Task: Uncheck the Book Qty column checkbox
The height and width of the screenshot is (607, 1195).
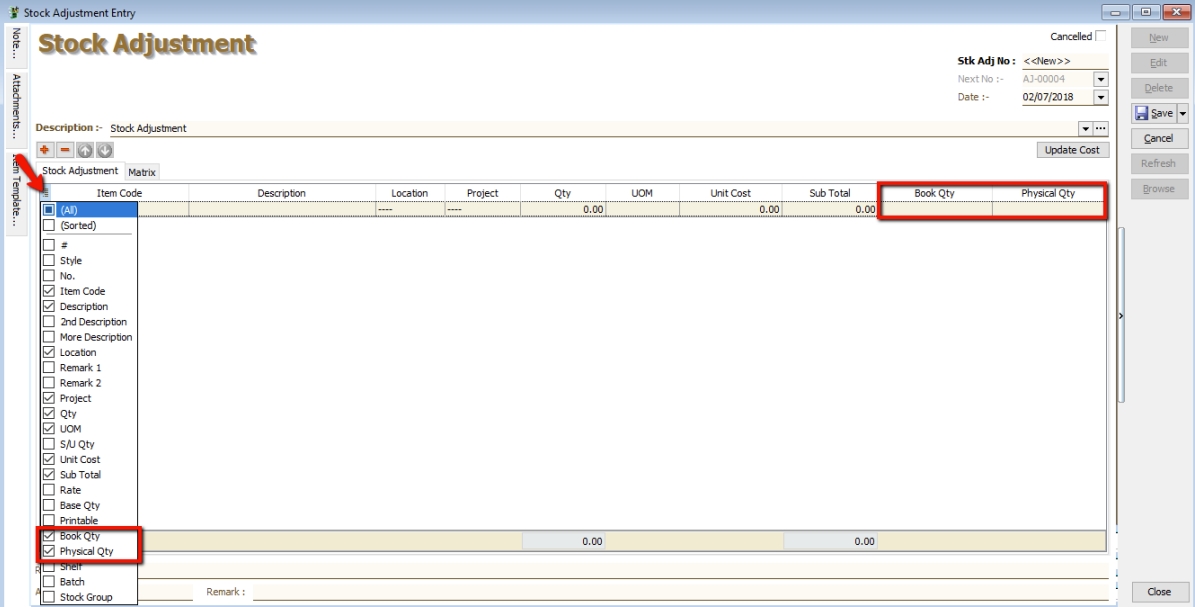Action: (48, 536)
